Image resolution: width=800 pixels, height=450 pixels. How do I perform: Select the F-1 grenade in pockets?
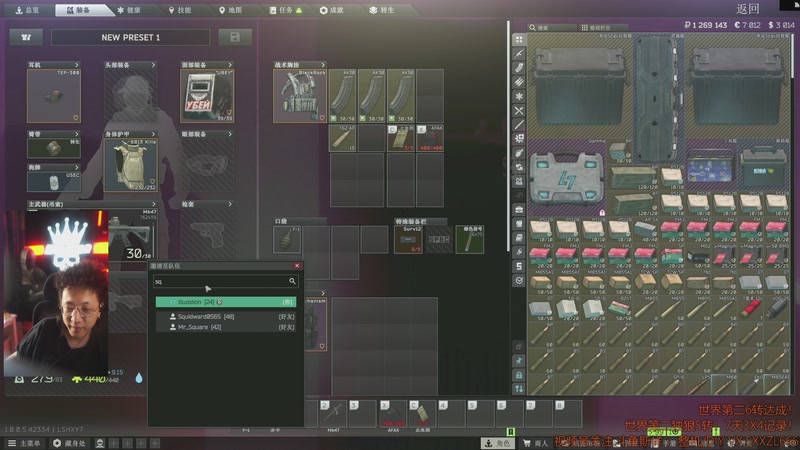[287, 239]
